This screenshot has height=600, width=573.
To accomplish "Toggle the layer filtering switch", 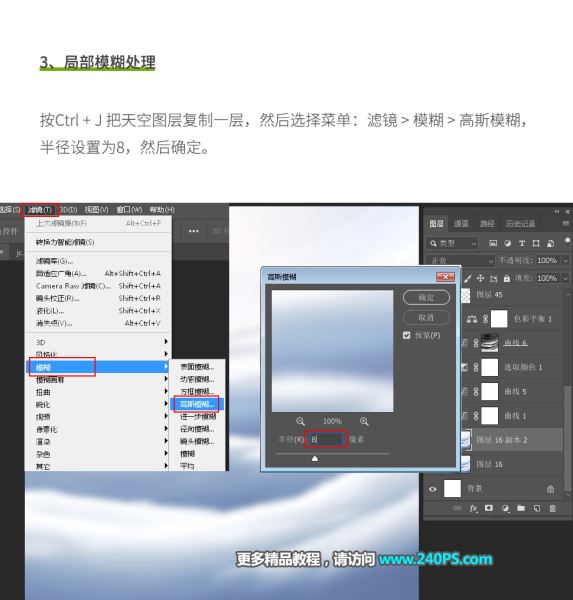I will point(567,242).
